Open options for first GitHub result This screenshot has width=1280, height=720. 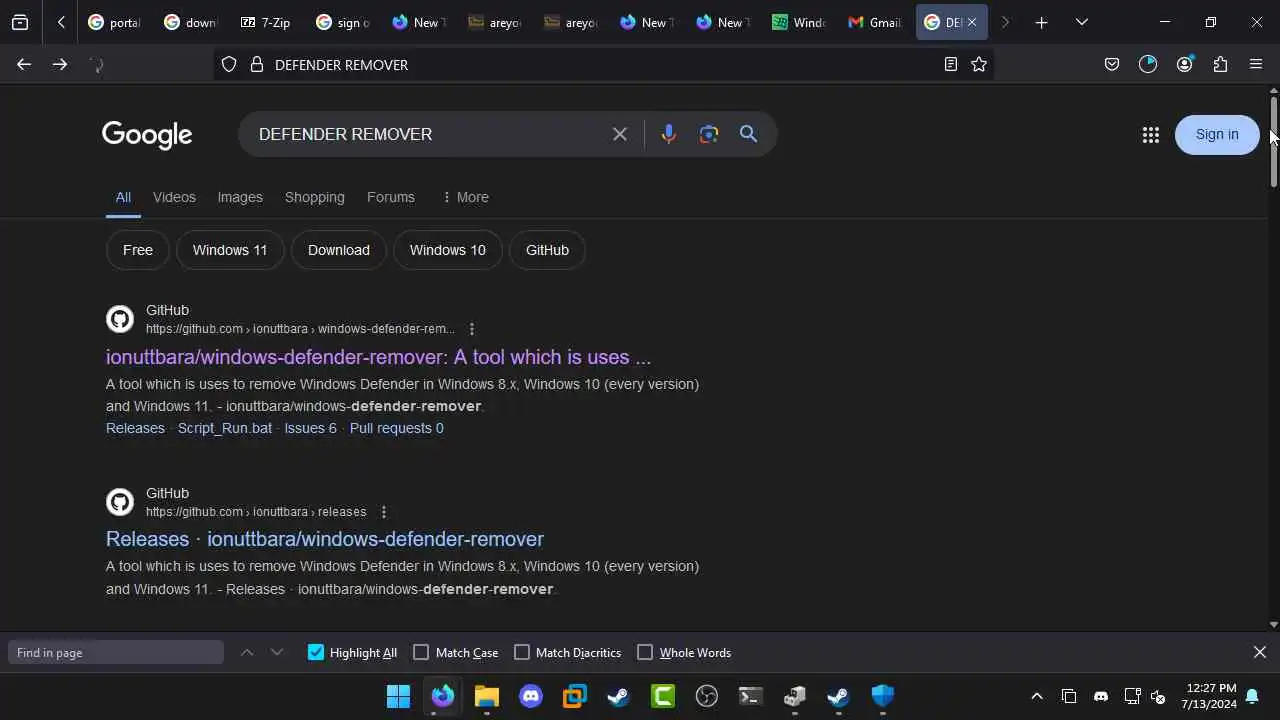(471, 329)
